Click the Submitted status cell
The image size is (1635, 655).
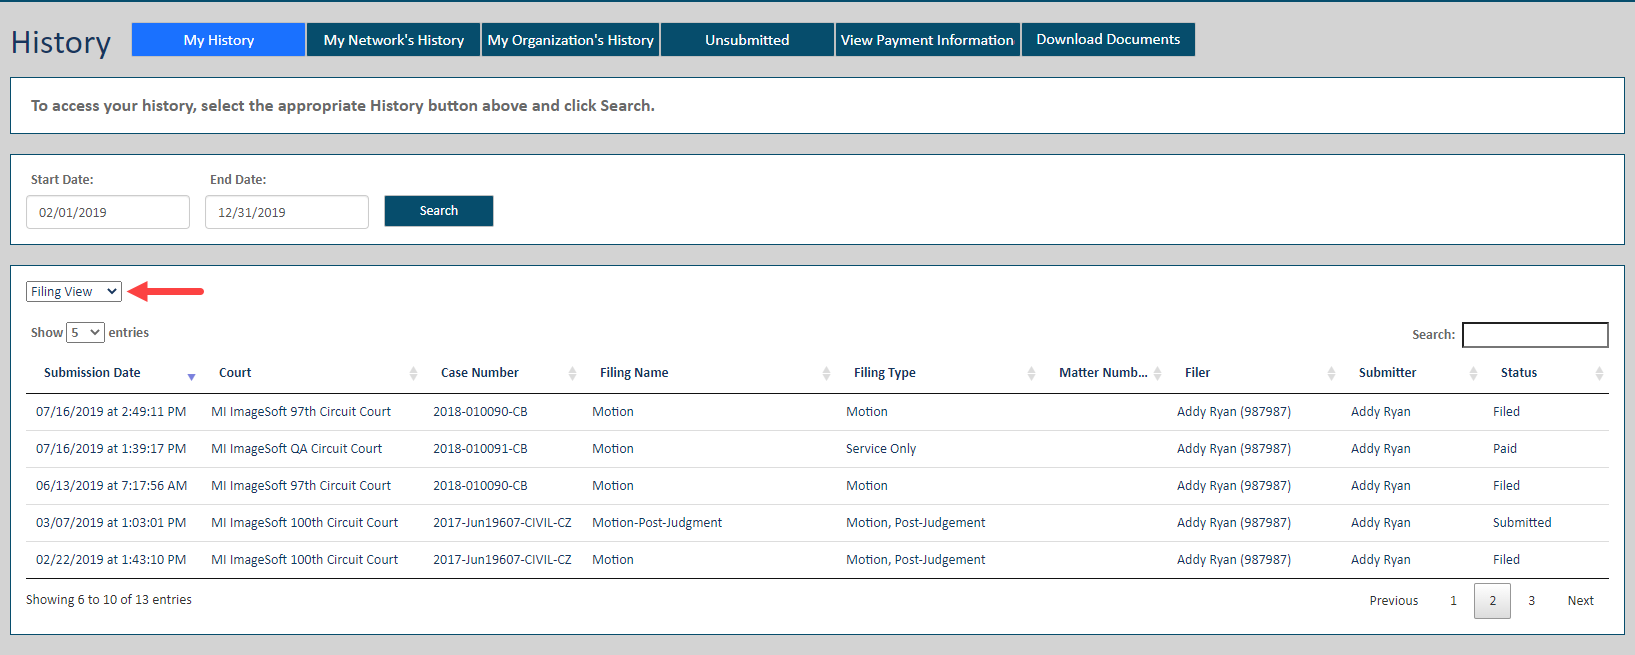(x=1522, y=523)
